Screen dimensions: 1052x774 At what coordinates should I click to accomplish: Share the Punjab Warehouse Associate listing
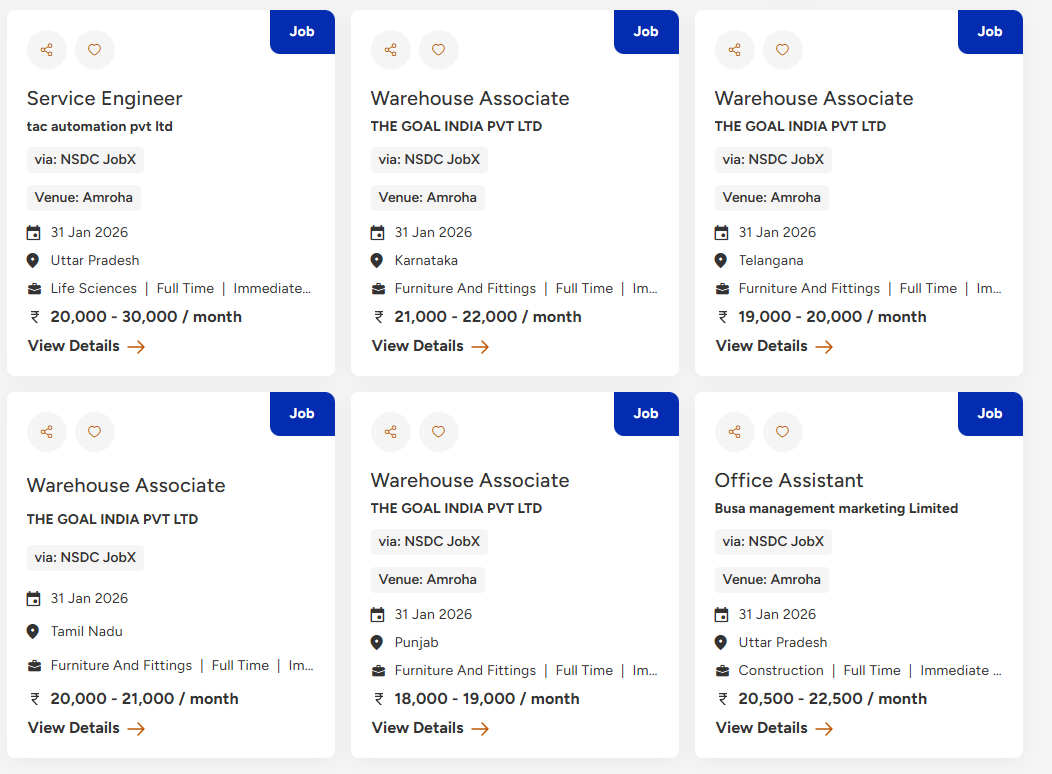click(x=391, y=432)
